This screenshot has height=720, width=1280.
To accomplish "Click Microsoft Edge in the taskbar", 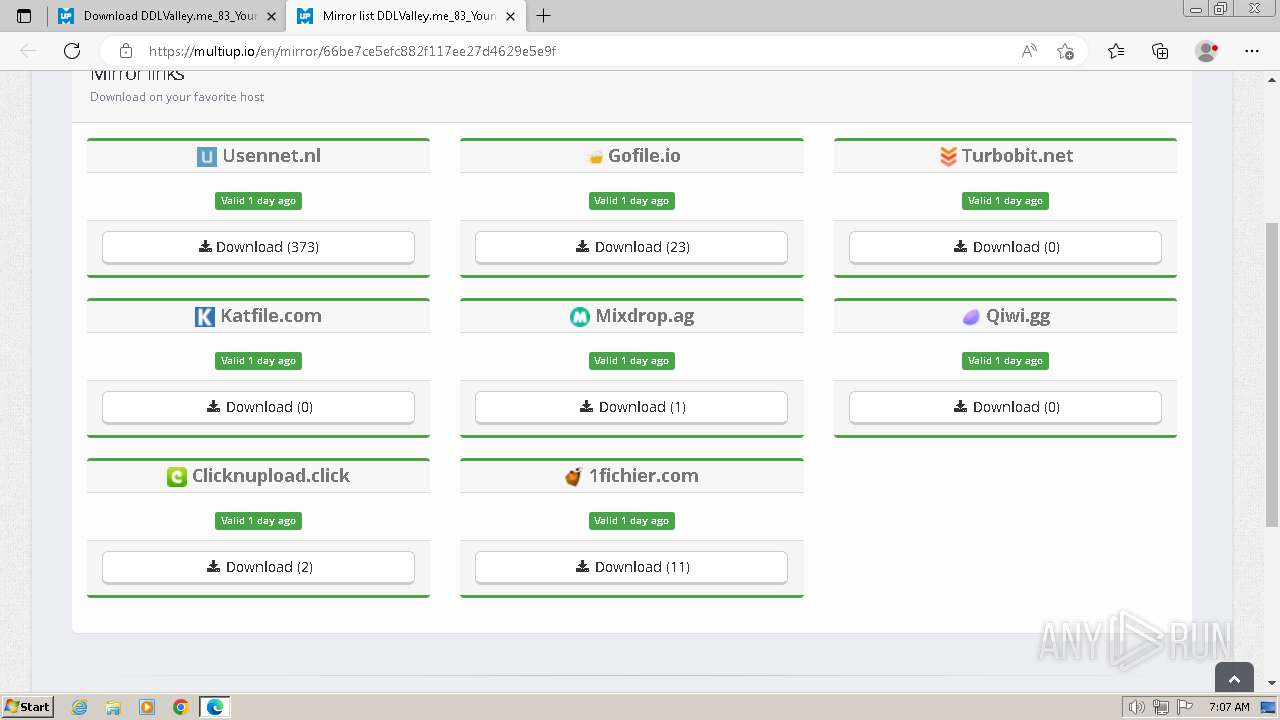I will click(x=215, y=707).
